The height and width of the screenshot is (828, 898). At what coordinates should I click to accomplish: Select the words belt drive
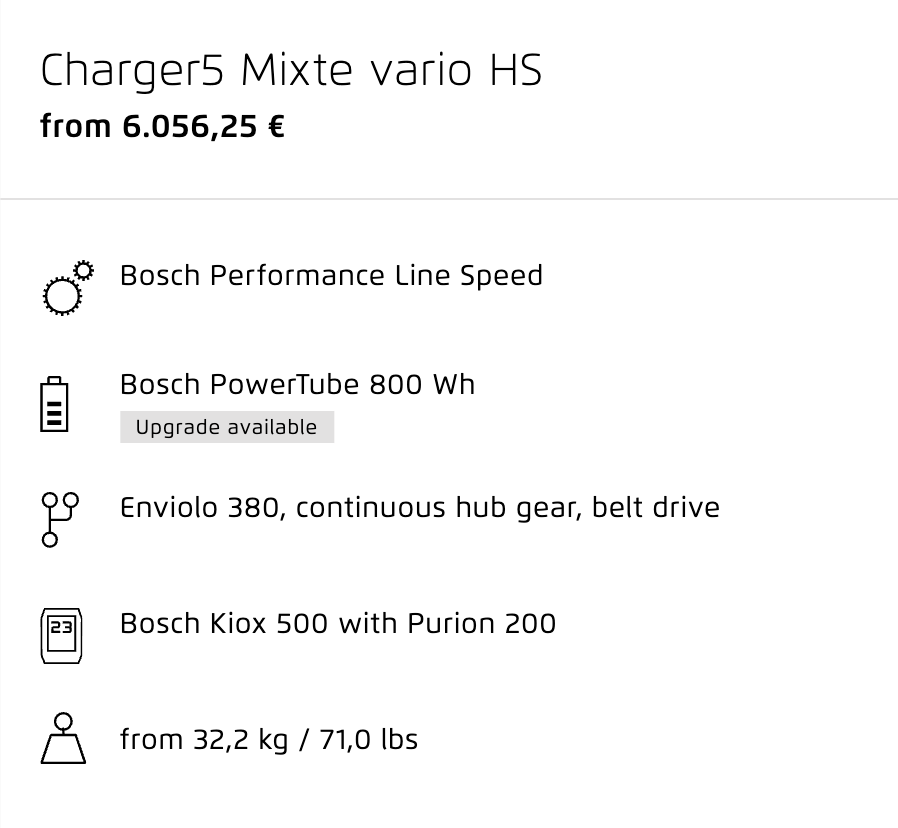pyautogui.click(x=656, y=508)
